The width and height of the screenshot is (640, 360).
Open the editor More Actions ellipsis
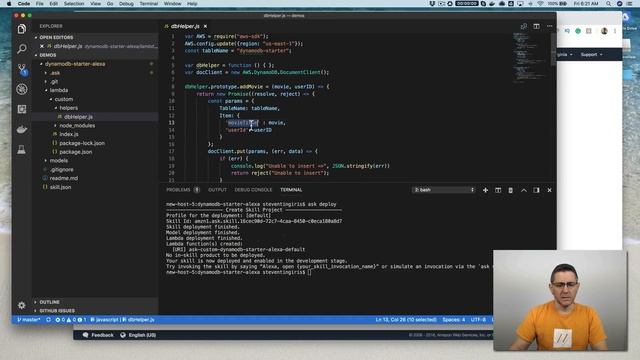point(549,26)
